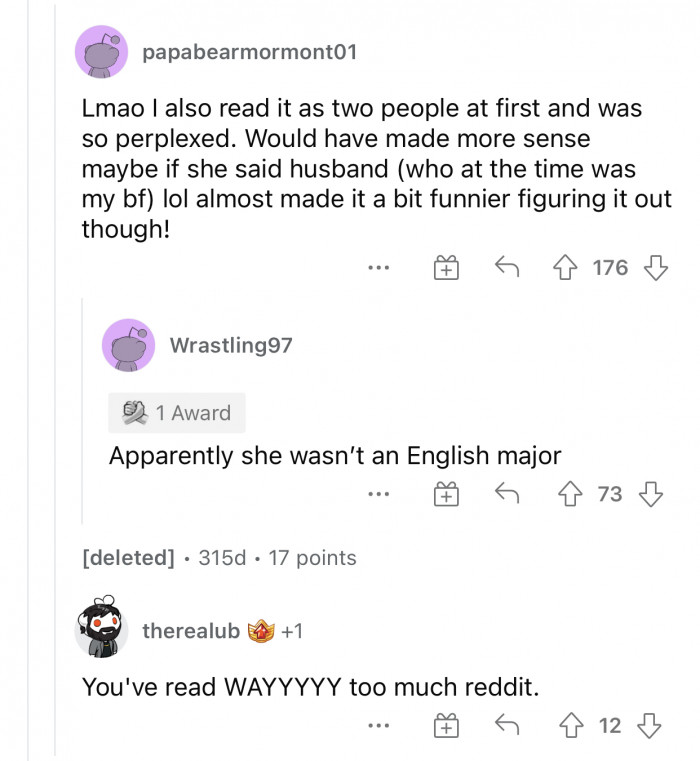Viewport: 700px width, 761px height.
Task: Click the therealub username
Action: 191,631
